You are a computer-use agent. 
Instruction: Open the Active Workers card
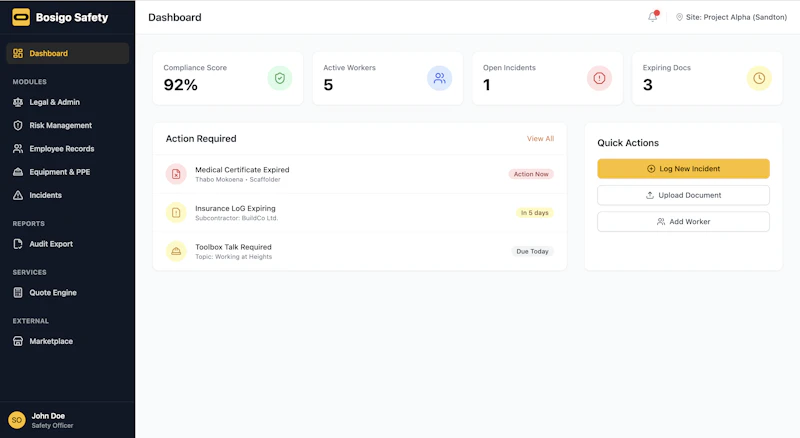[388, 78]
